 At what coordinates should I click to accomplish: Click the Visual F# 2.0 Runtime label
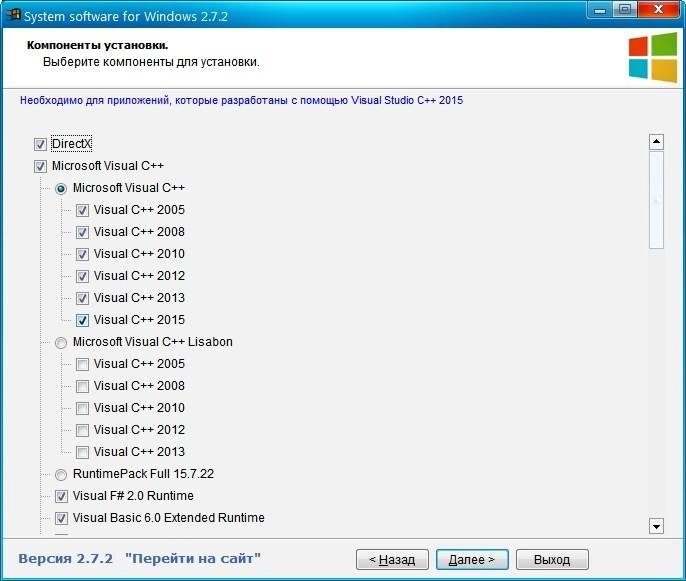click(x=133, y=496)
